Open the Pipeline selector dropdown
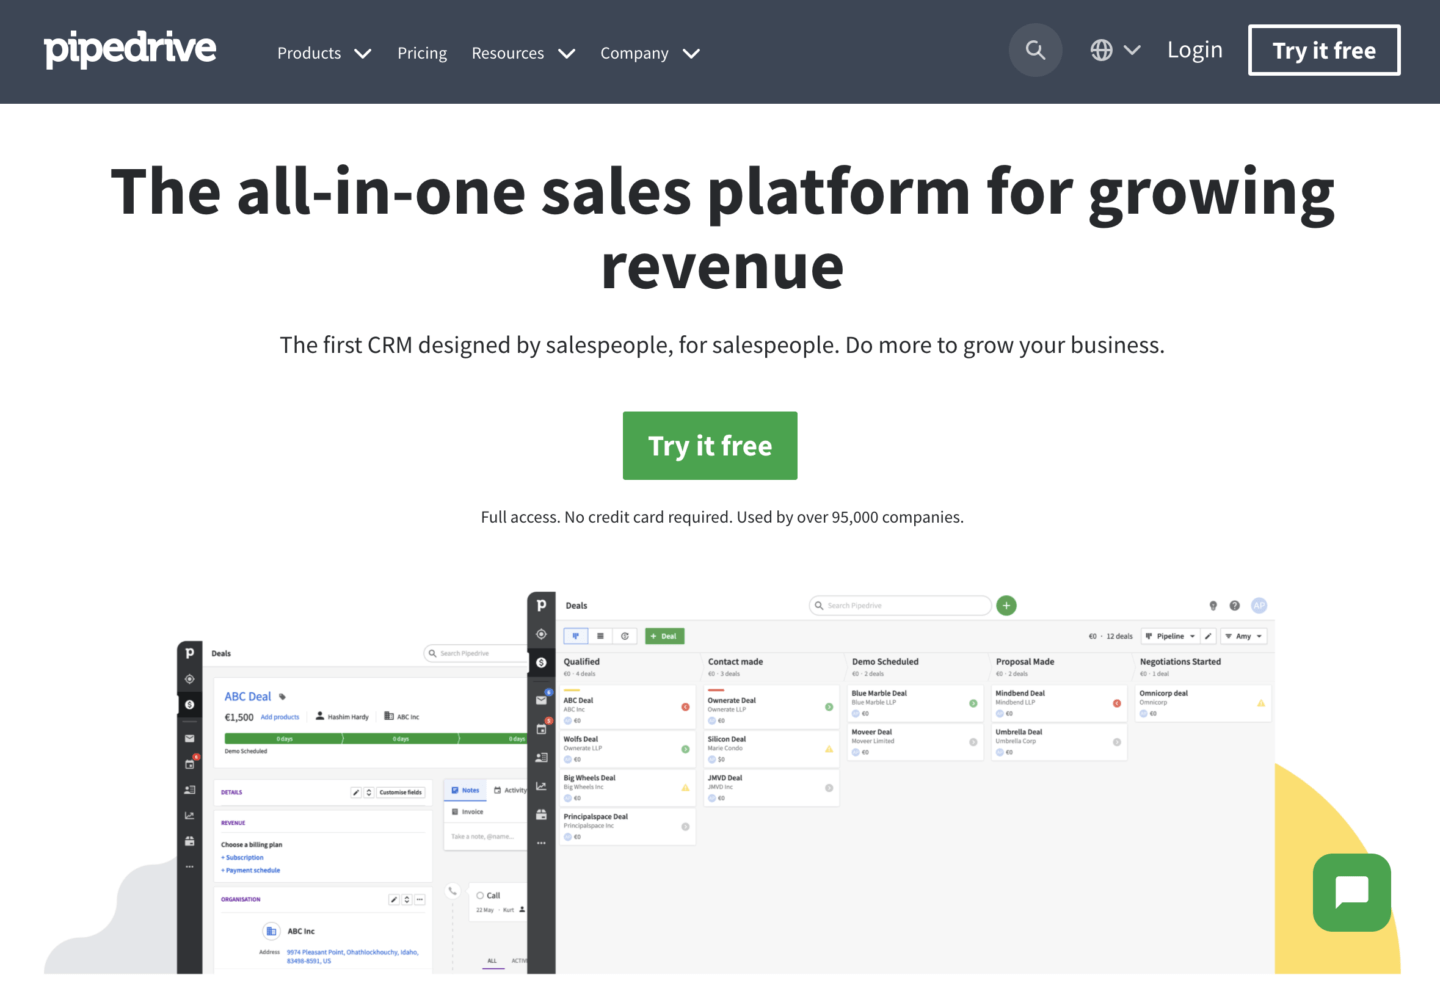 pos(1170,636)
